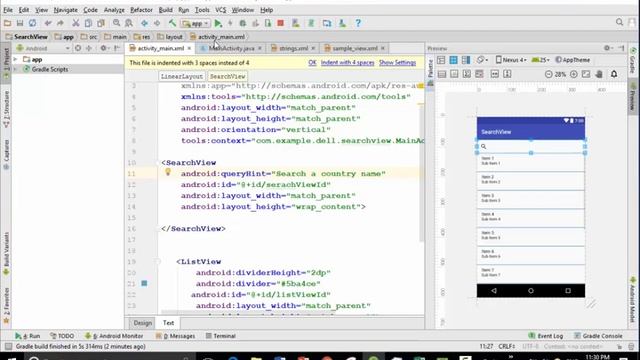Screen dimensions: 640x360
Task: Click OK link in indent notification
Action: point(312,62)
